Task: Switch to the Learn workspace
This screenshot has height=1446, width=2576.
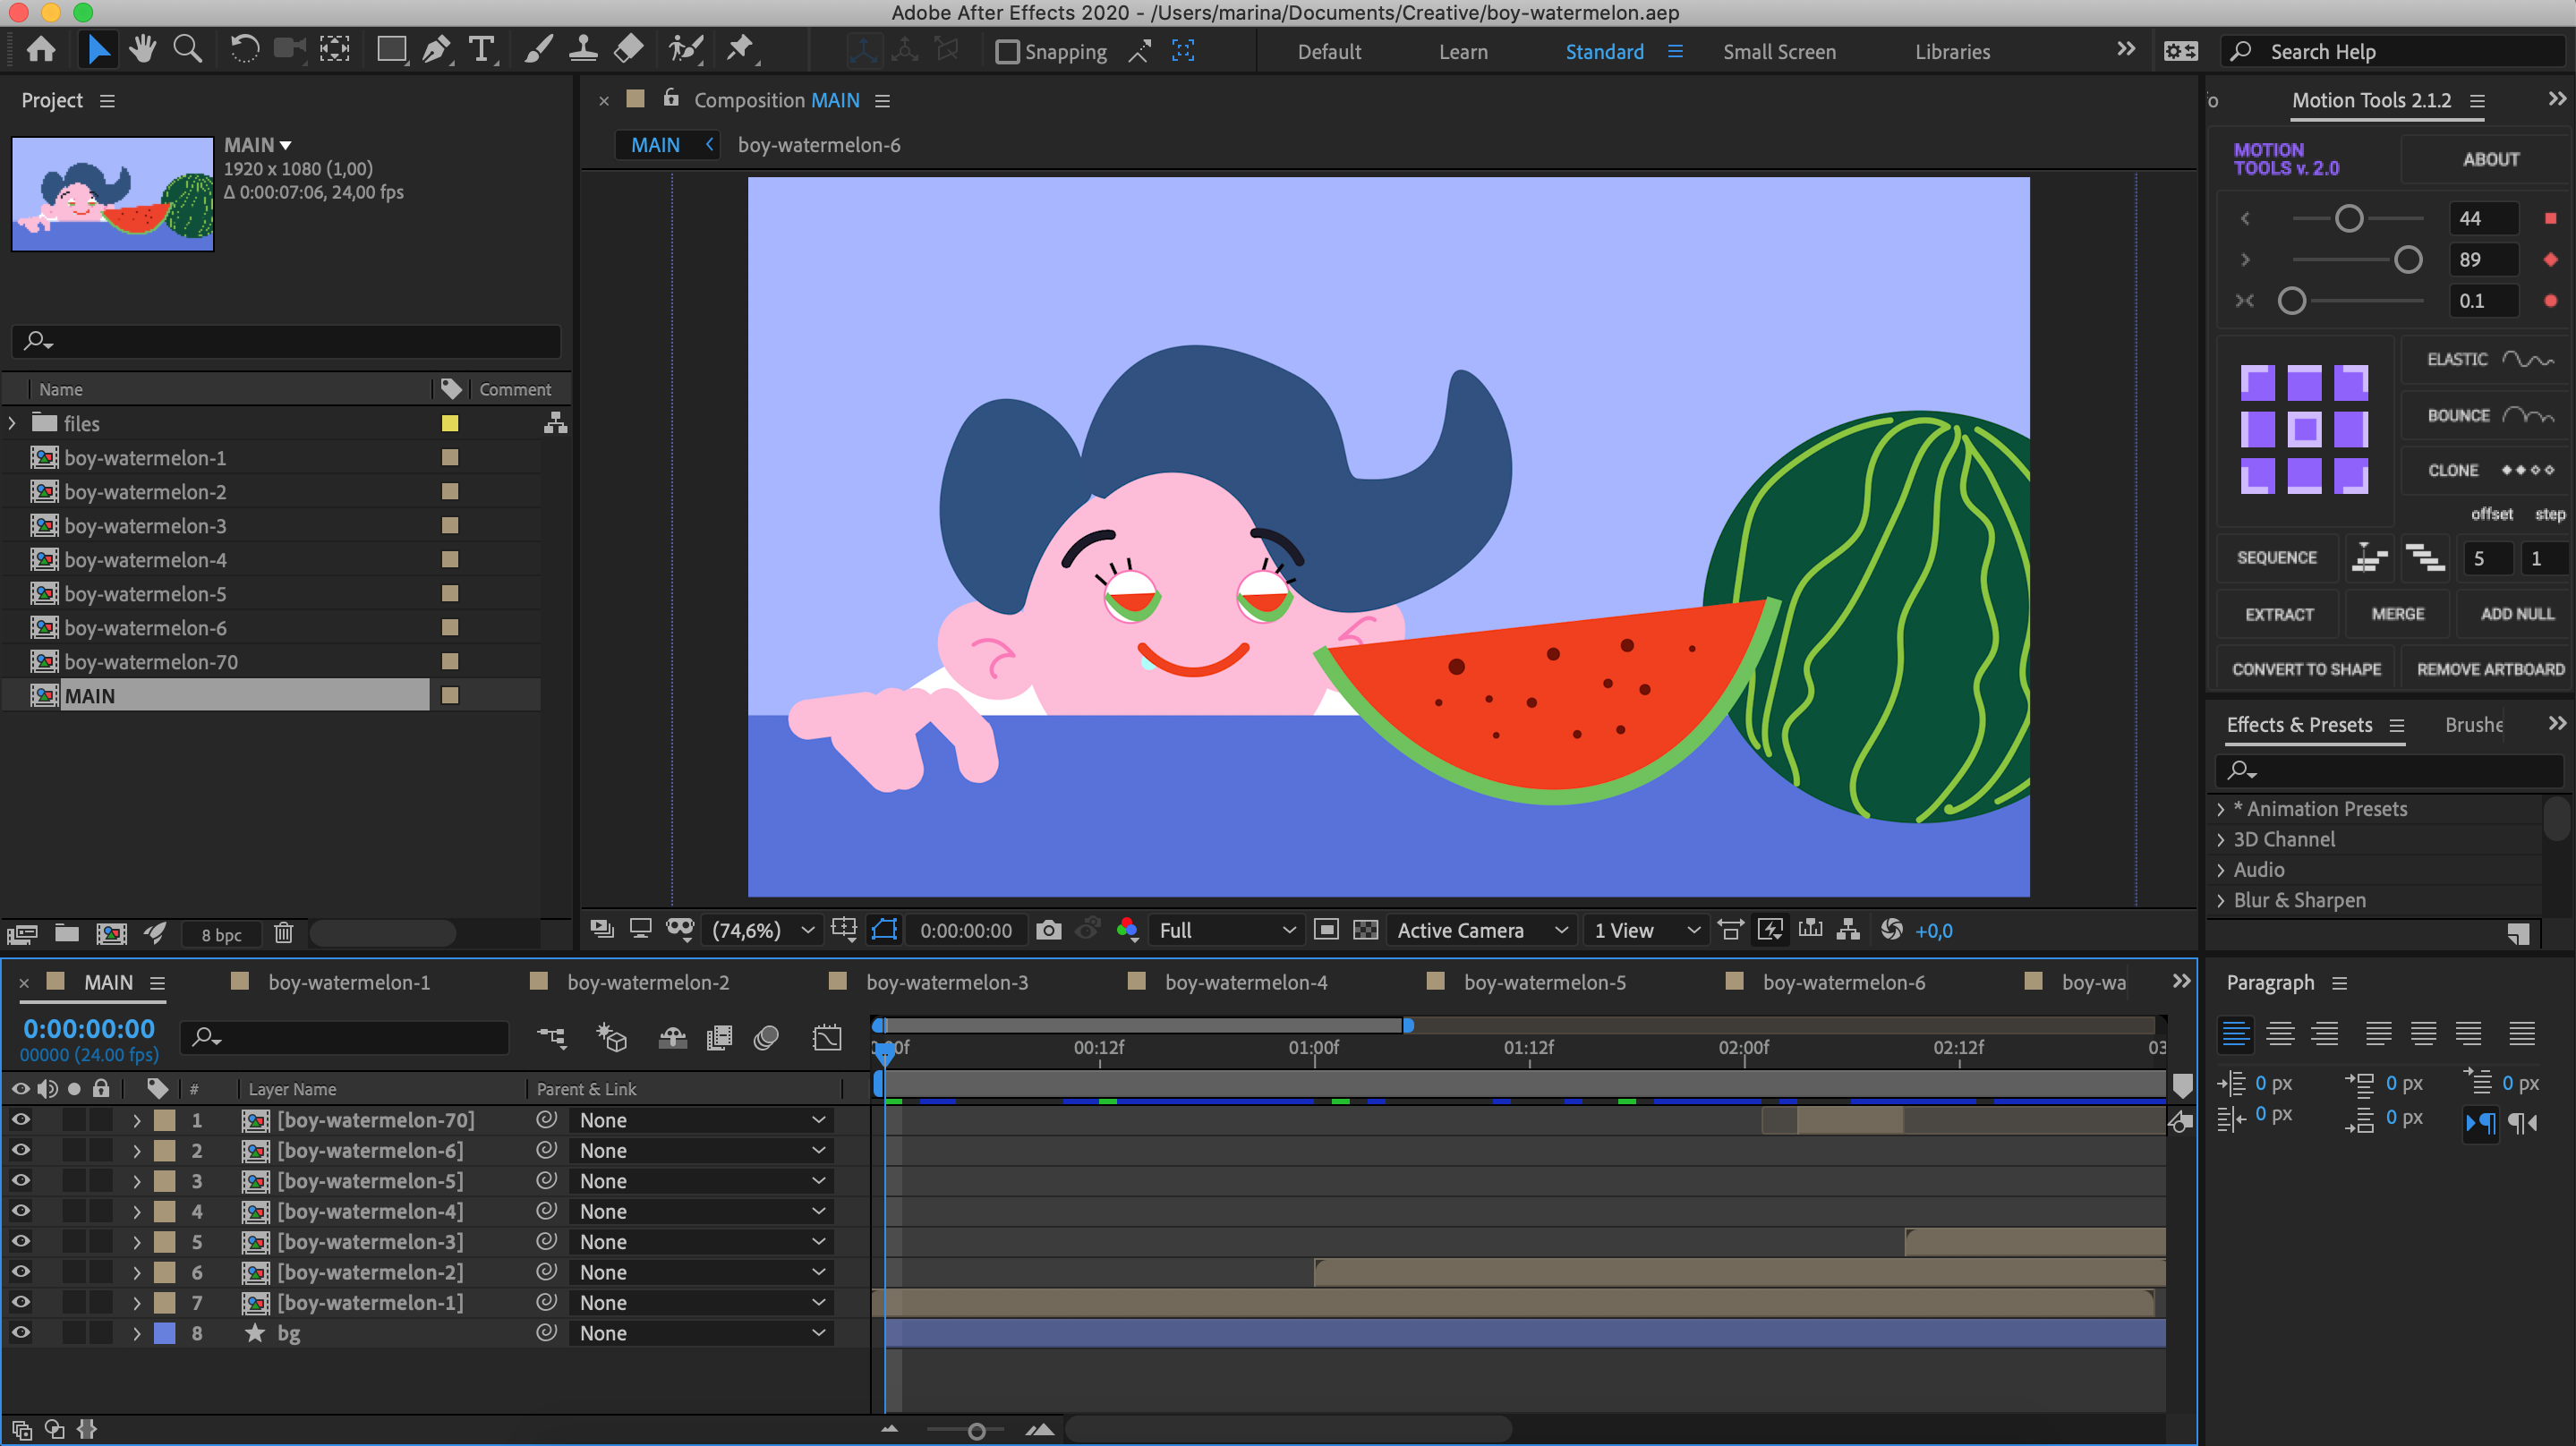Action: coord(1463,52)
